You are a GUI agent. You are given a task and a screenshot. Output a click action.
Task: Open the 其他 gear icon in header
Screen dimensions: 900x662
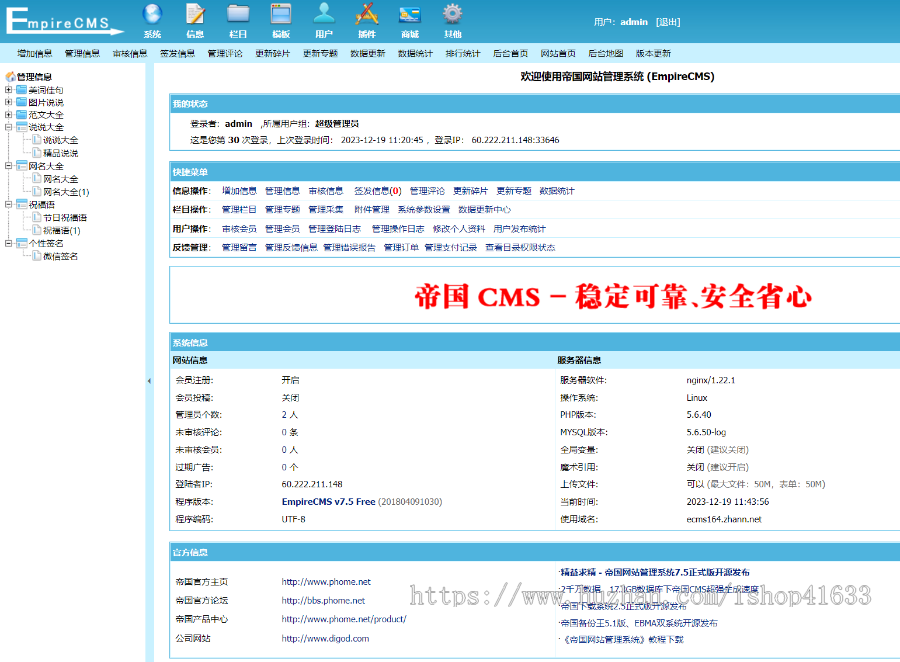[x=452, y=14]
